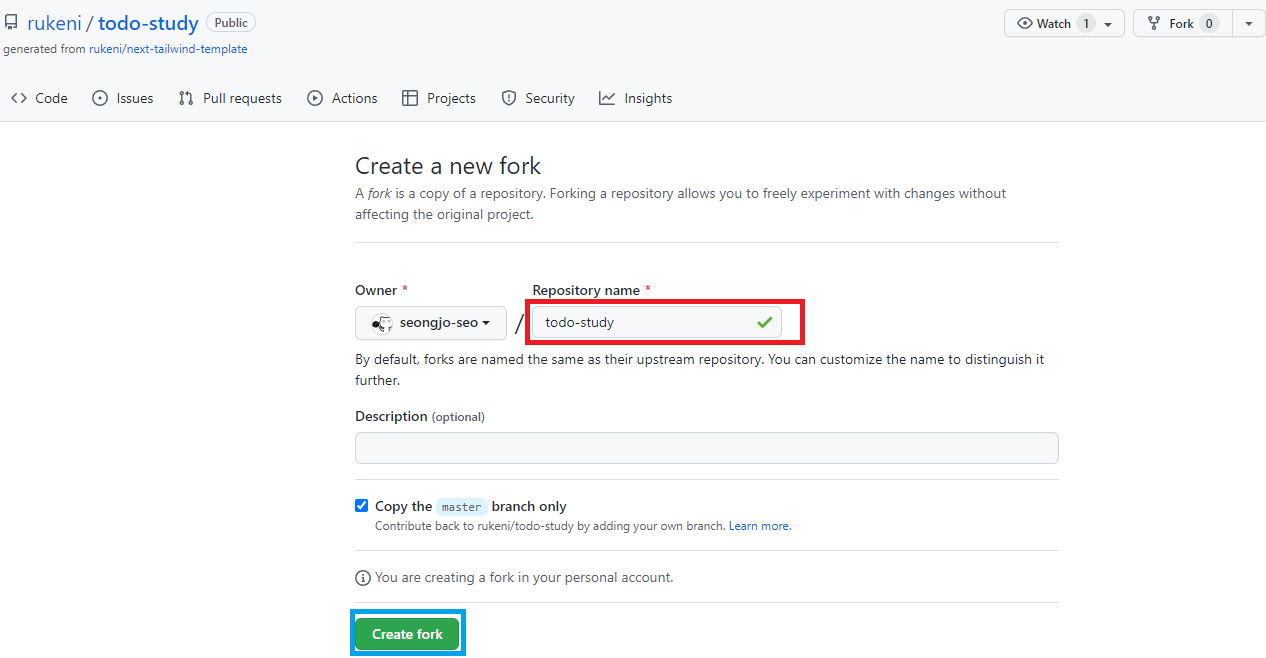Click the Create a new fork heading
Image resolution: width=1266 pixels, height=658 pixels.
448,166
